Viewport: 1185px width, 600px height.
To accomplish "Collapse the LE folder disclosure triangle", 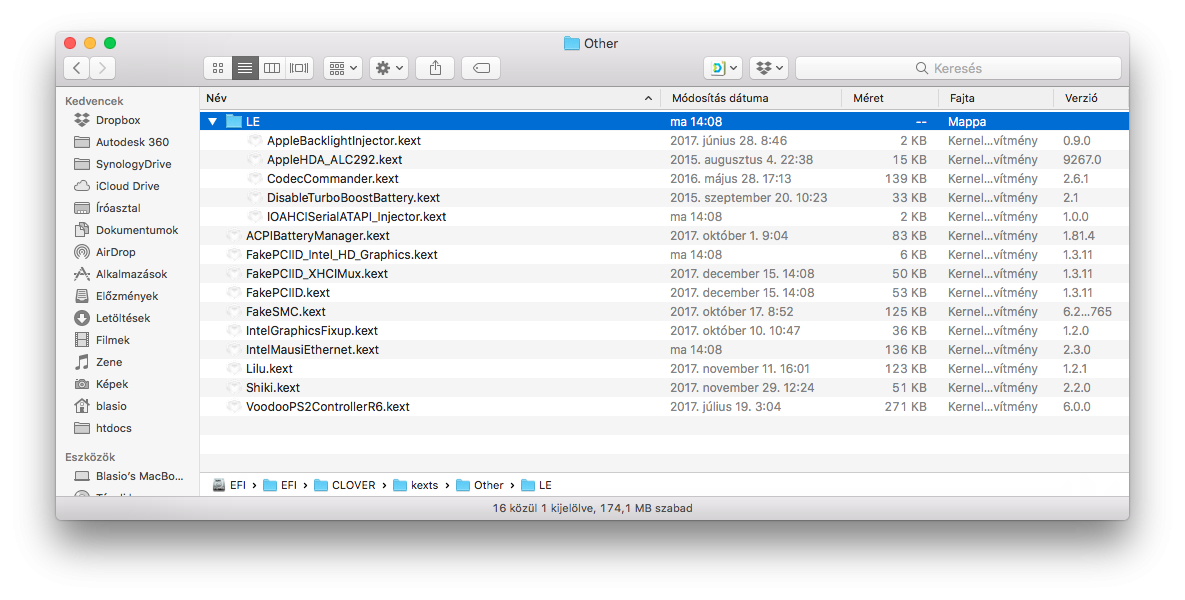I will [x=212, y=122].
